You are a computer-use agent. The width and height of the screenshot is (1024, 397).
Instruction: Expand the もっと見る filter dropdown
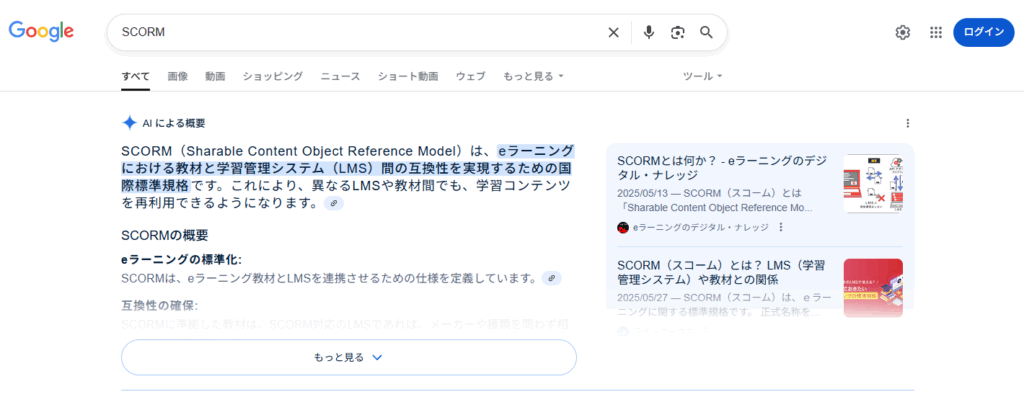point(533,76)
